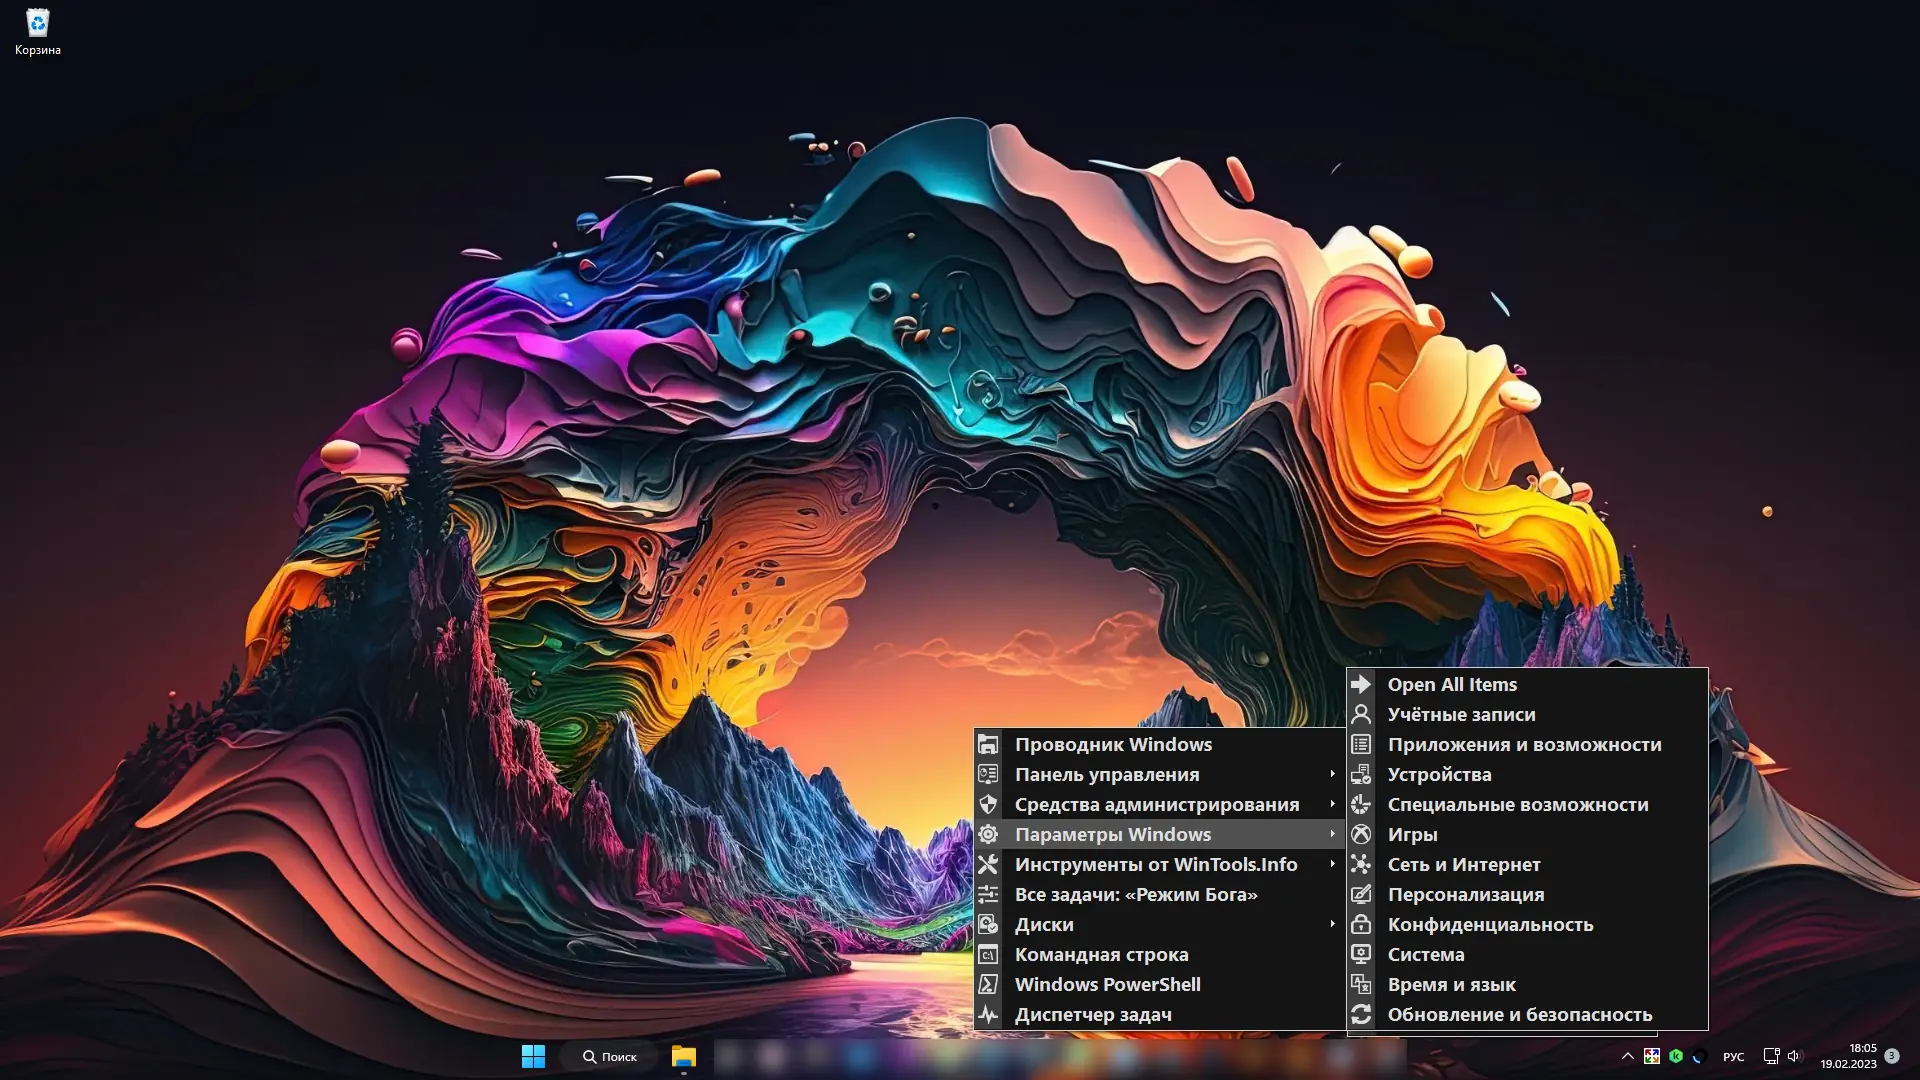The width and height of the screenshot is (1920, 1080).
Task: Click the refresh icon beside Обновление и безопасность
Action: (1361, 1014)
